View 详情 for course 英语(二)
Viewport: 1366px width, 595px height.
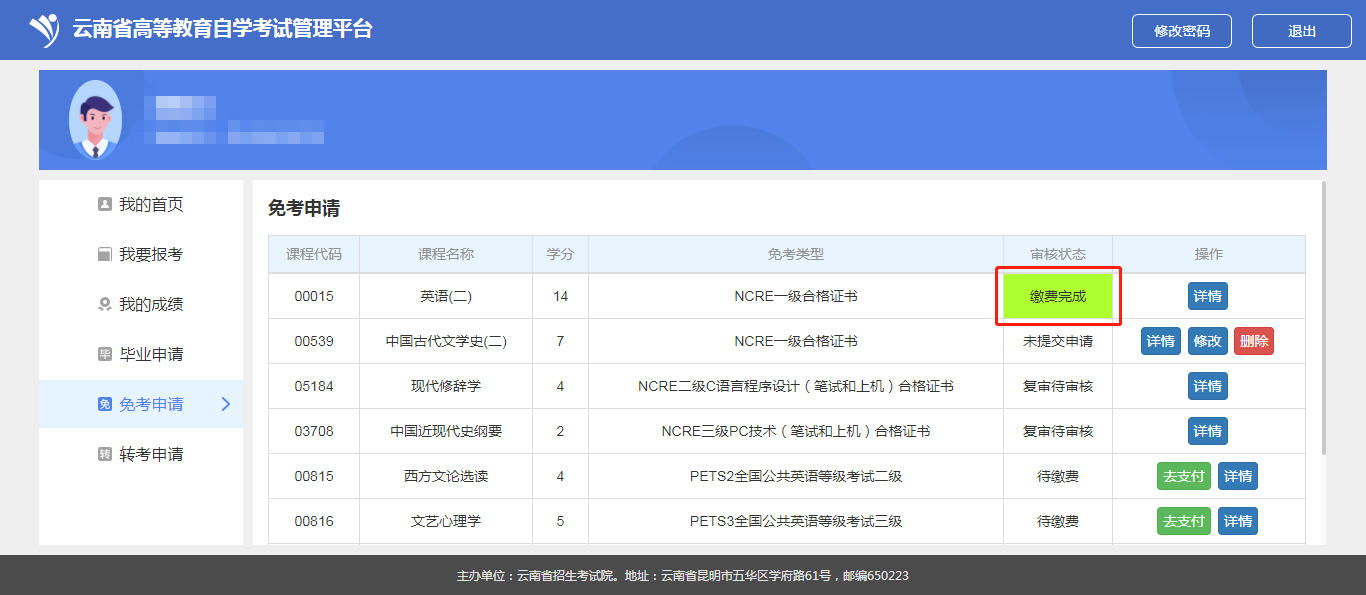tap(1207, 296)
